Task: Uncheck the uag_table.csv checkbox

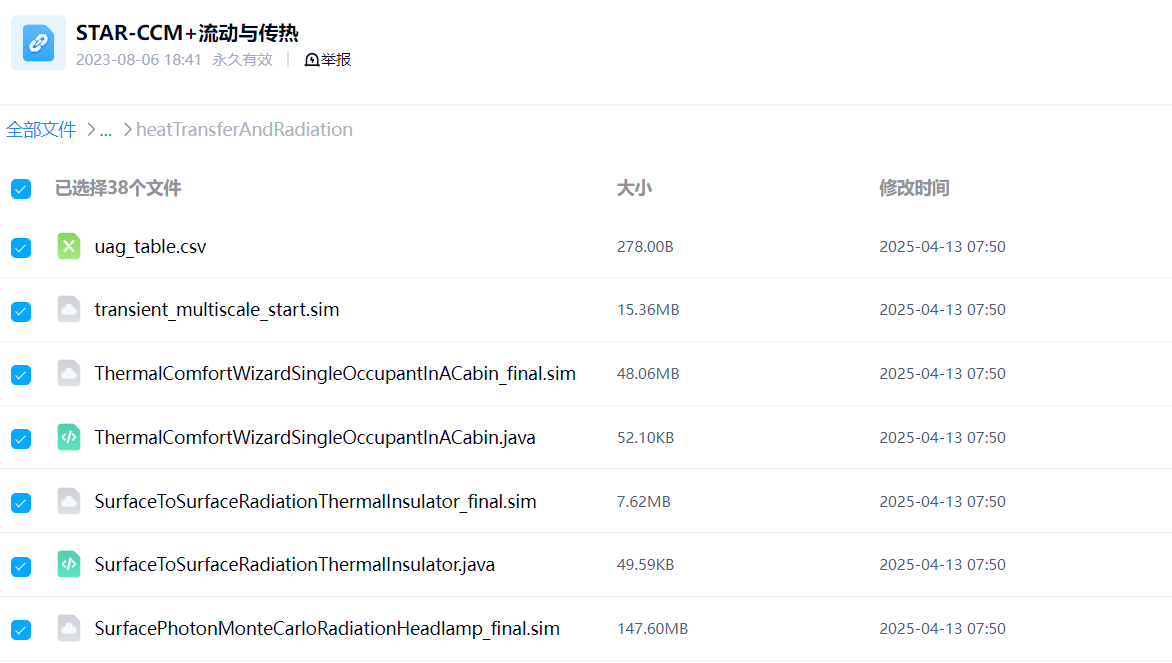Action: coord(21,247)
